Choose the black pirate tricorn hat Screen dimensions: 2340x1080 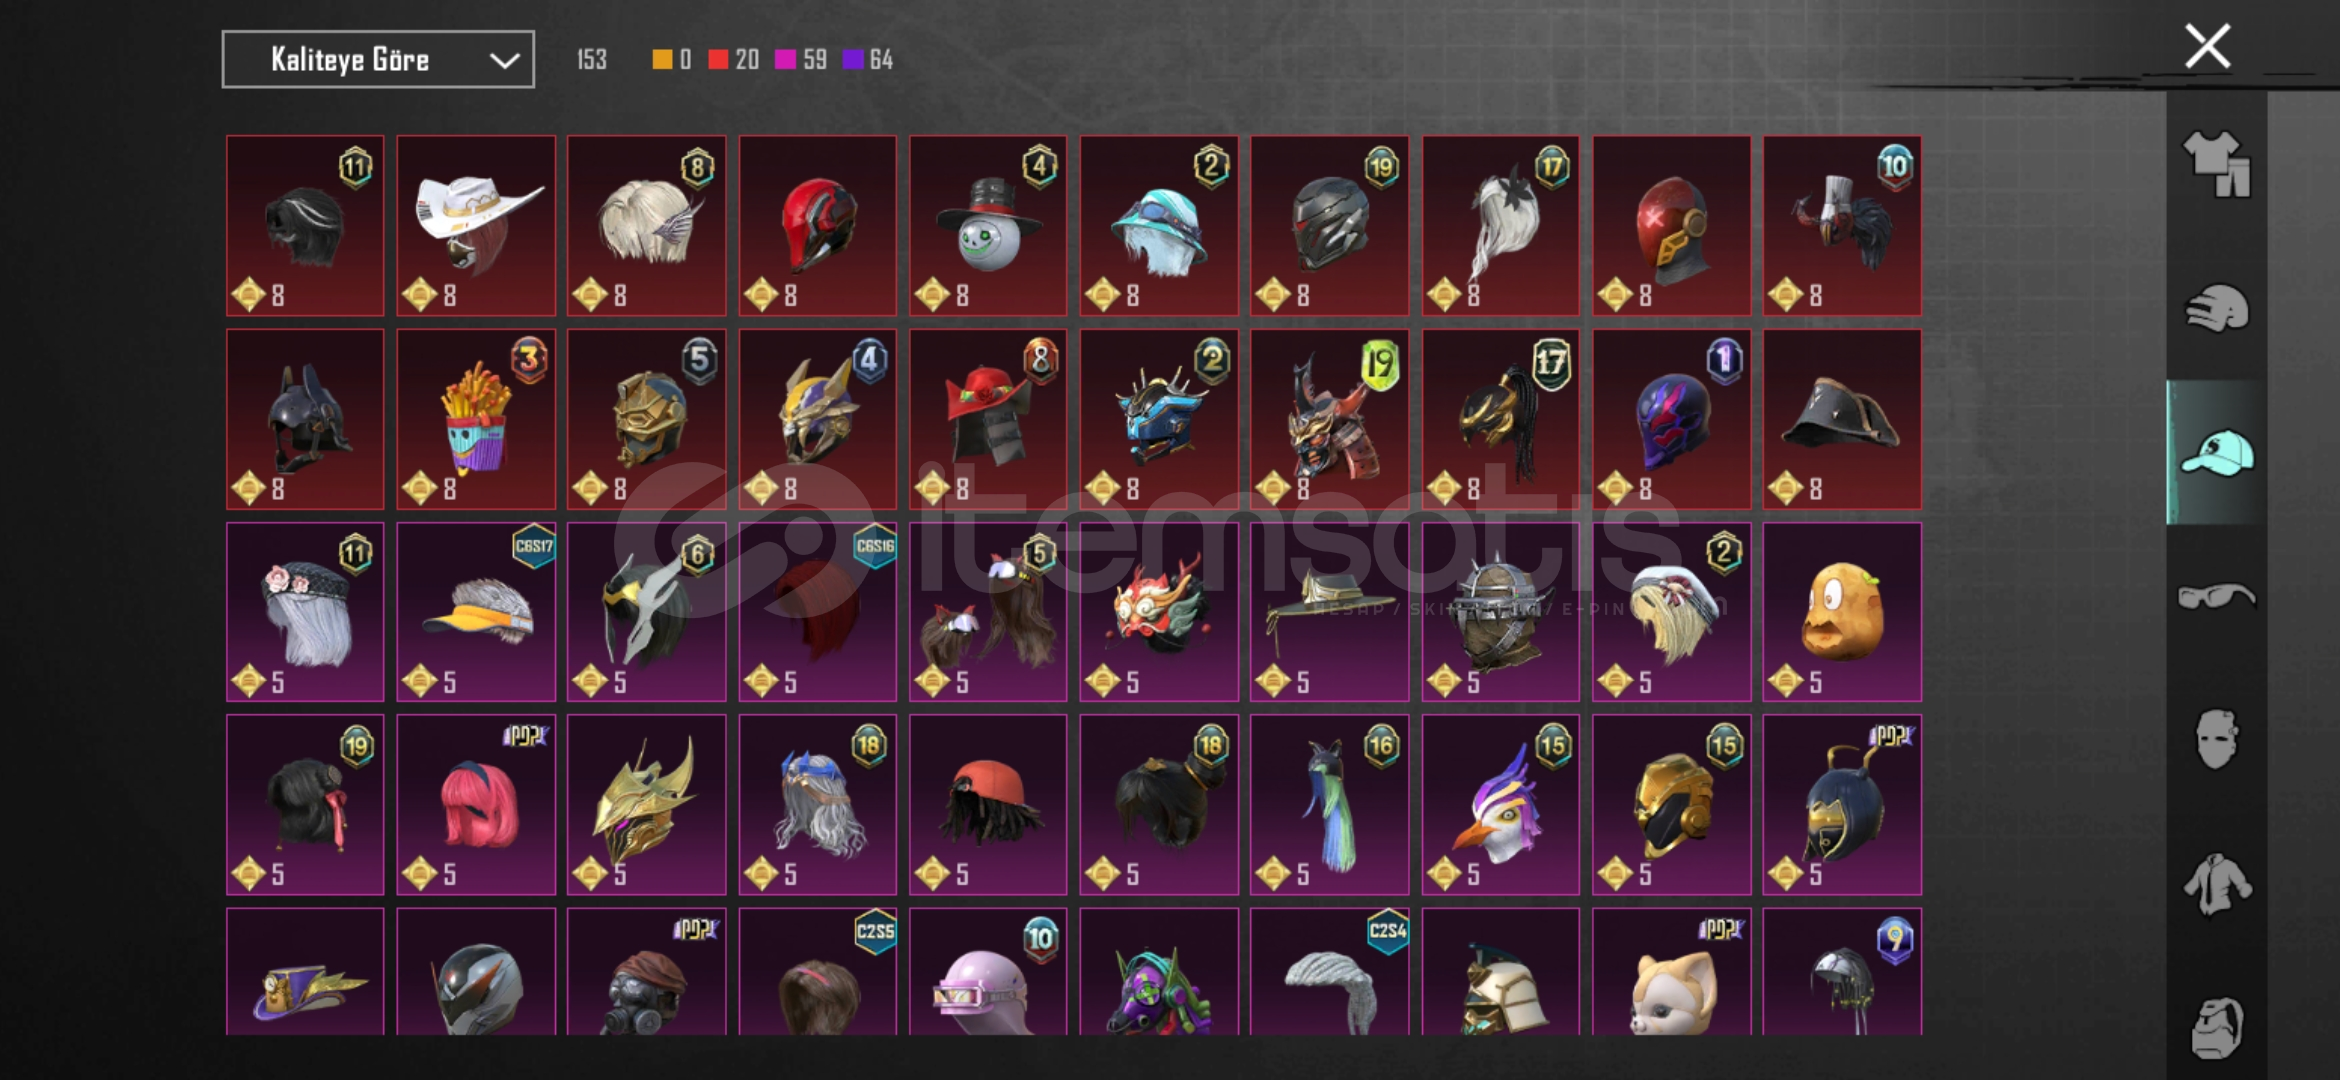pos(1842,420)
